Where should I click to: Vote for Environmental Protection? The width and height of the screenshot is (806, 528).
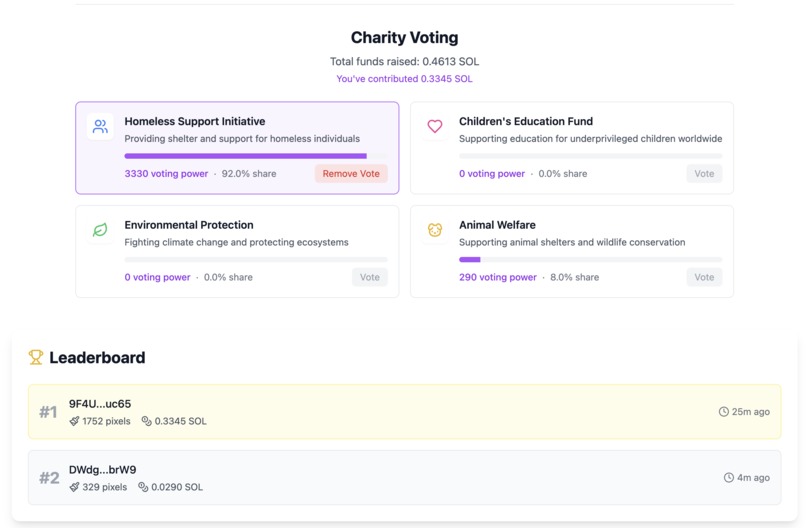(369, 277)
